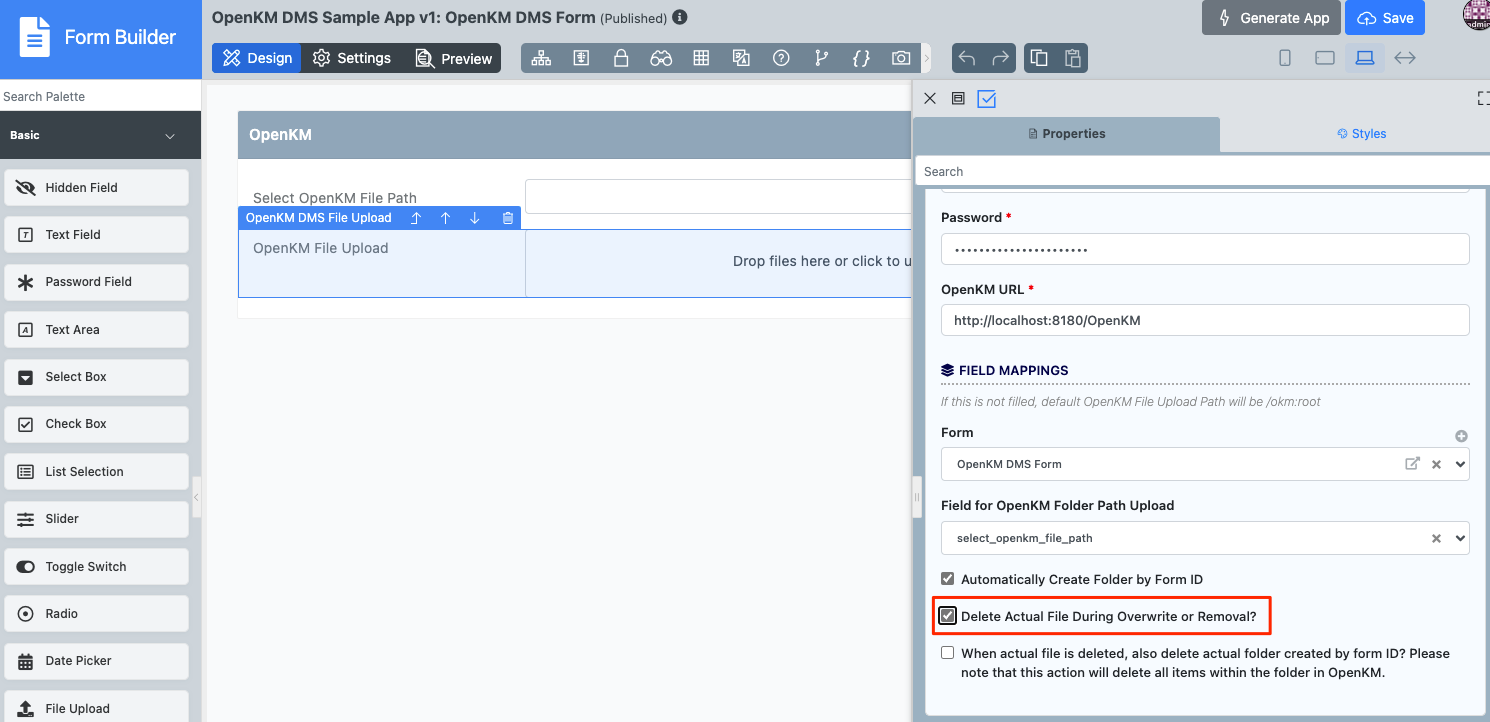Open the Preview tab
The image size is (1490, 722).
454,58
